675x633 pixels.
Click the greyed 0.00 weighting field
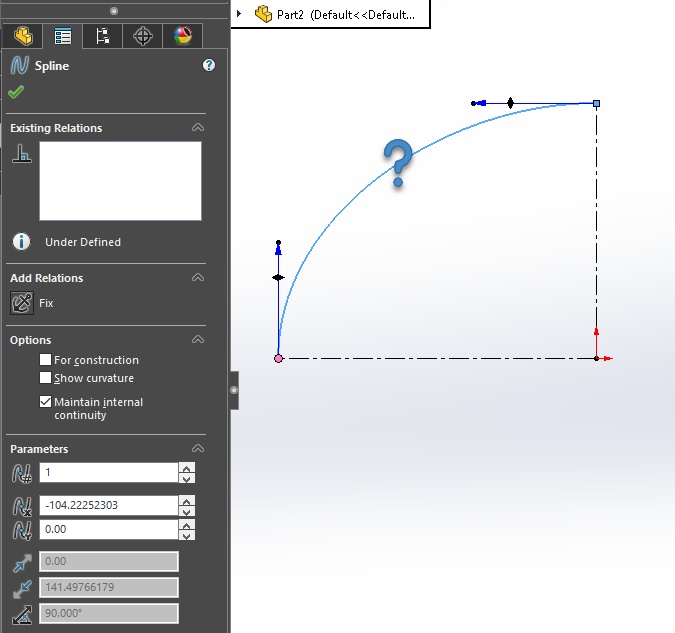coord(108,562)
